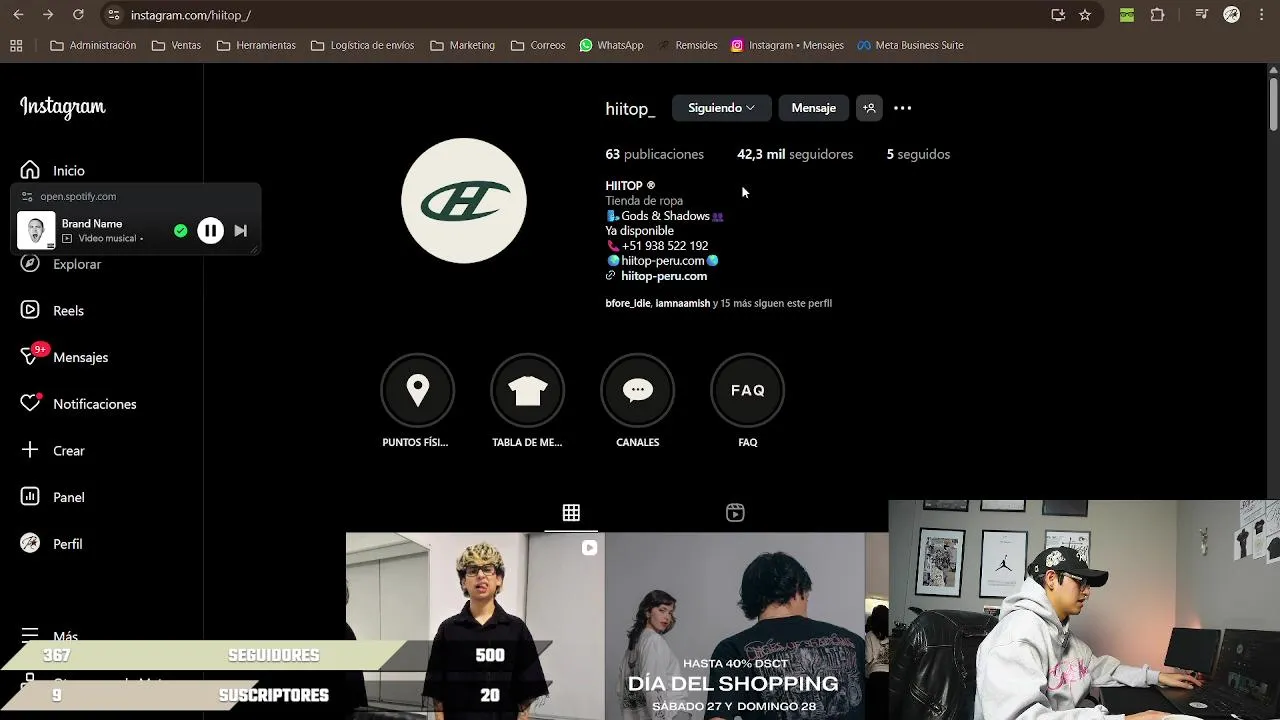Click the green saved checkmark in Spotify popup
Image resolution: width=1280 pixels, height=720 pixels.
pyautogui.click(x=180, y=231)
